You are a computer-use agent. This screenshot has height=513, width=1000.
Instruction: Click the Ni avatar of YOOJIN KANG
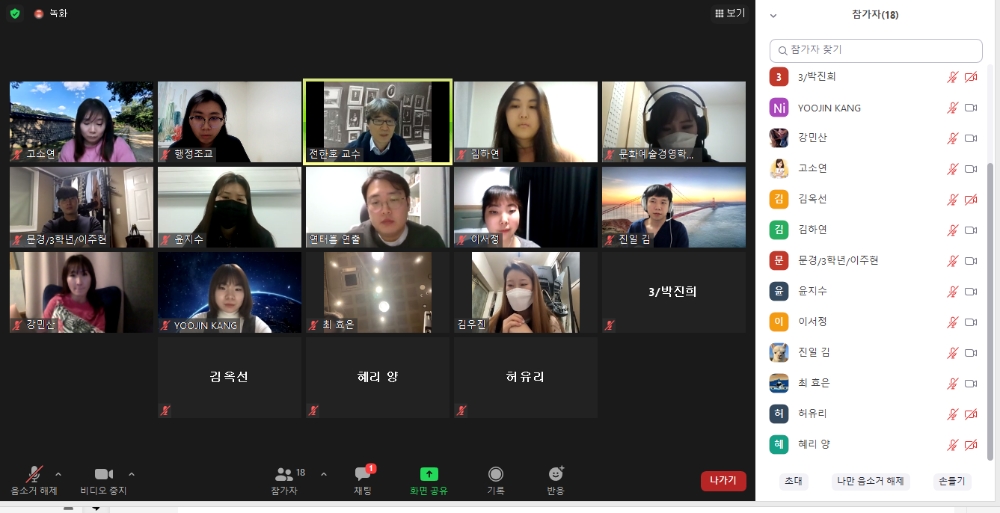[x=779, y=108]
